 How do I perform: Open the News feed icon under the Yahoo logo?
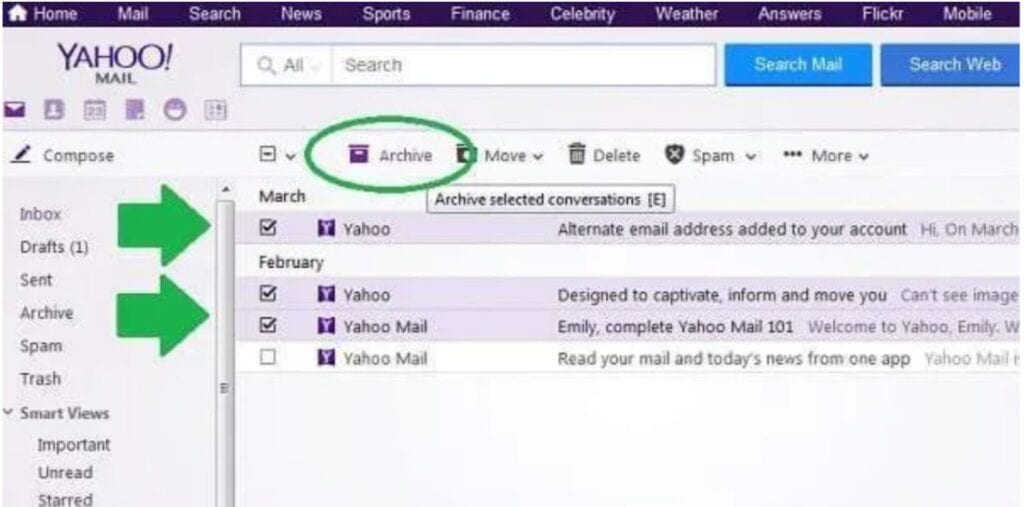216,110
